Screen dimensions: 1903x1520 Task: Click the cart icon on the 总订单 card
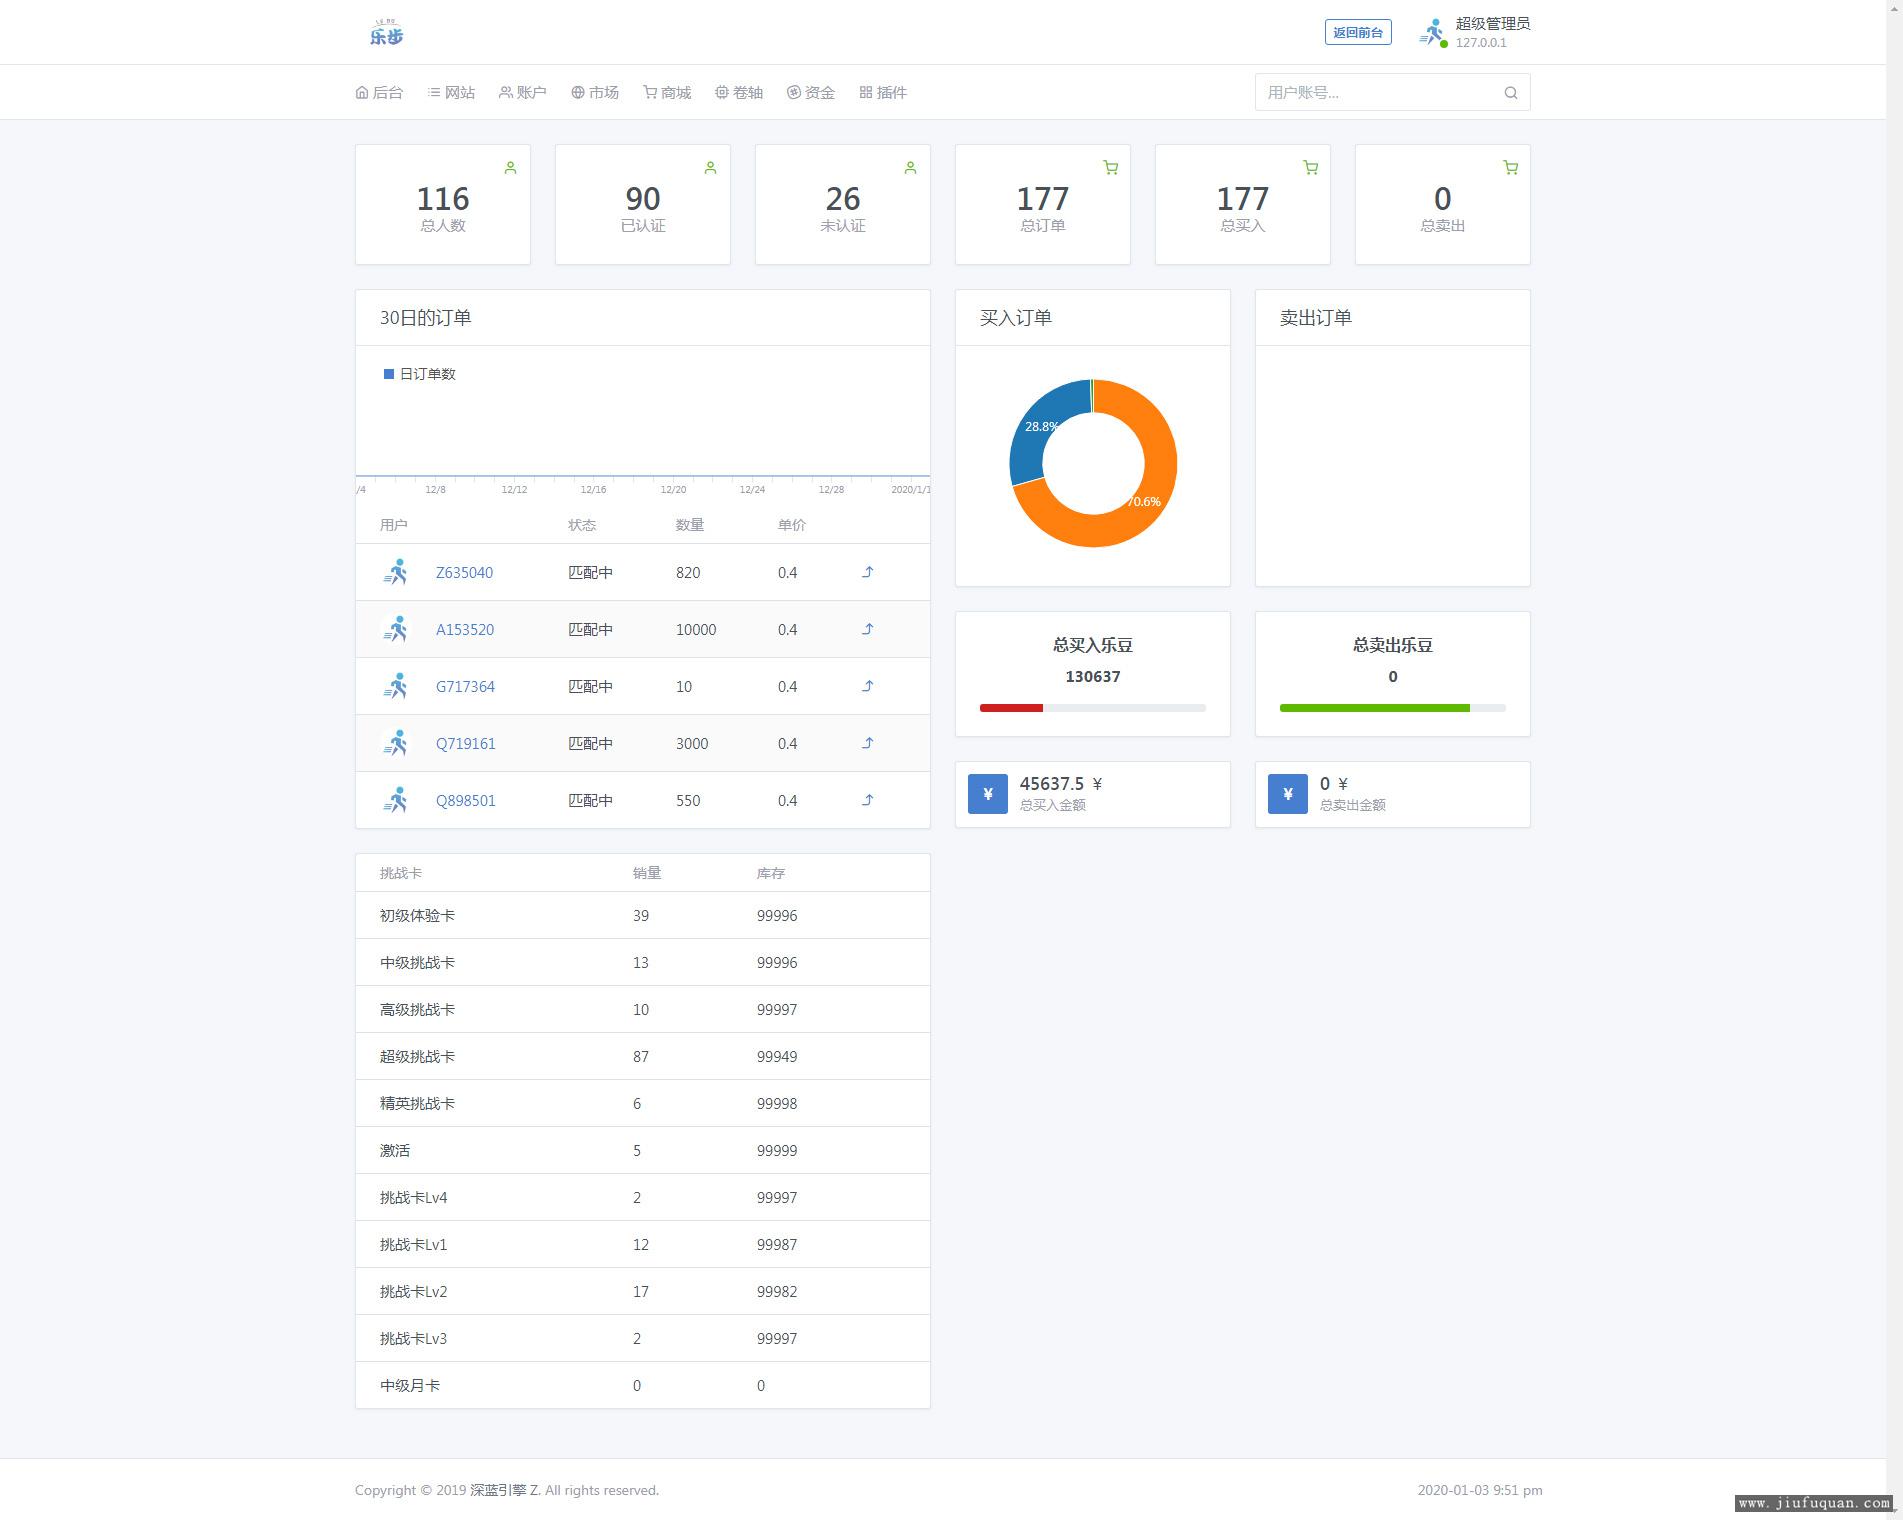[1110, 168]
